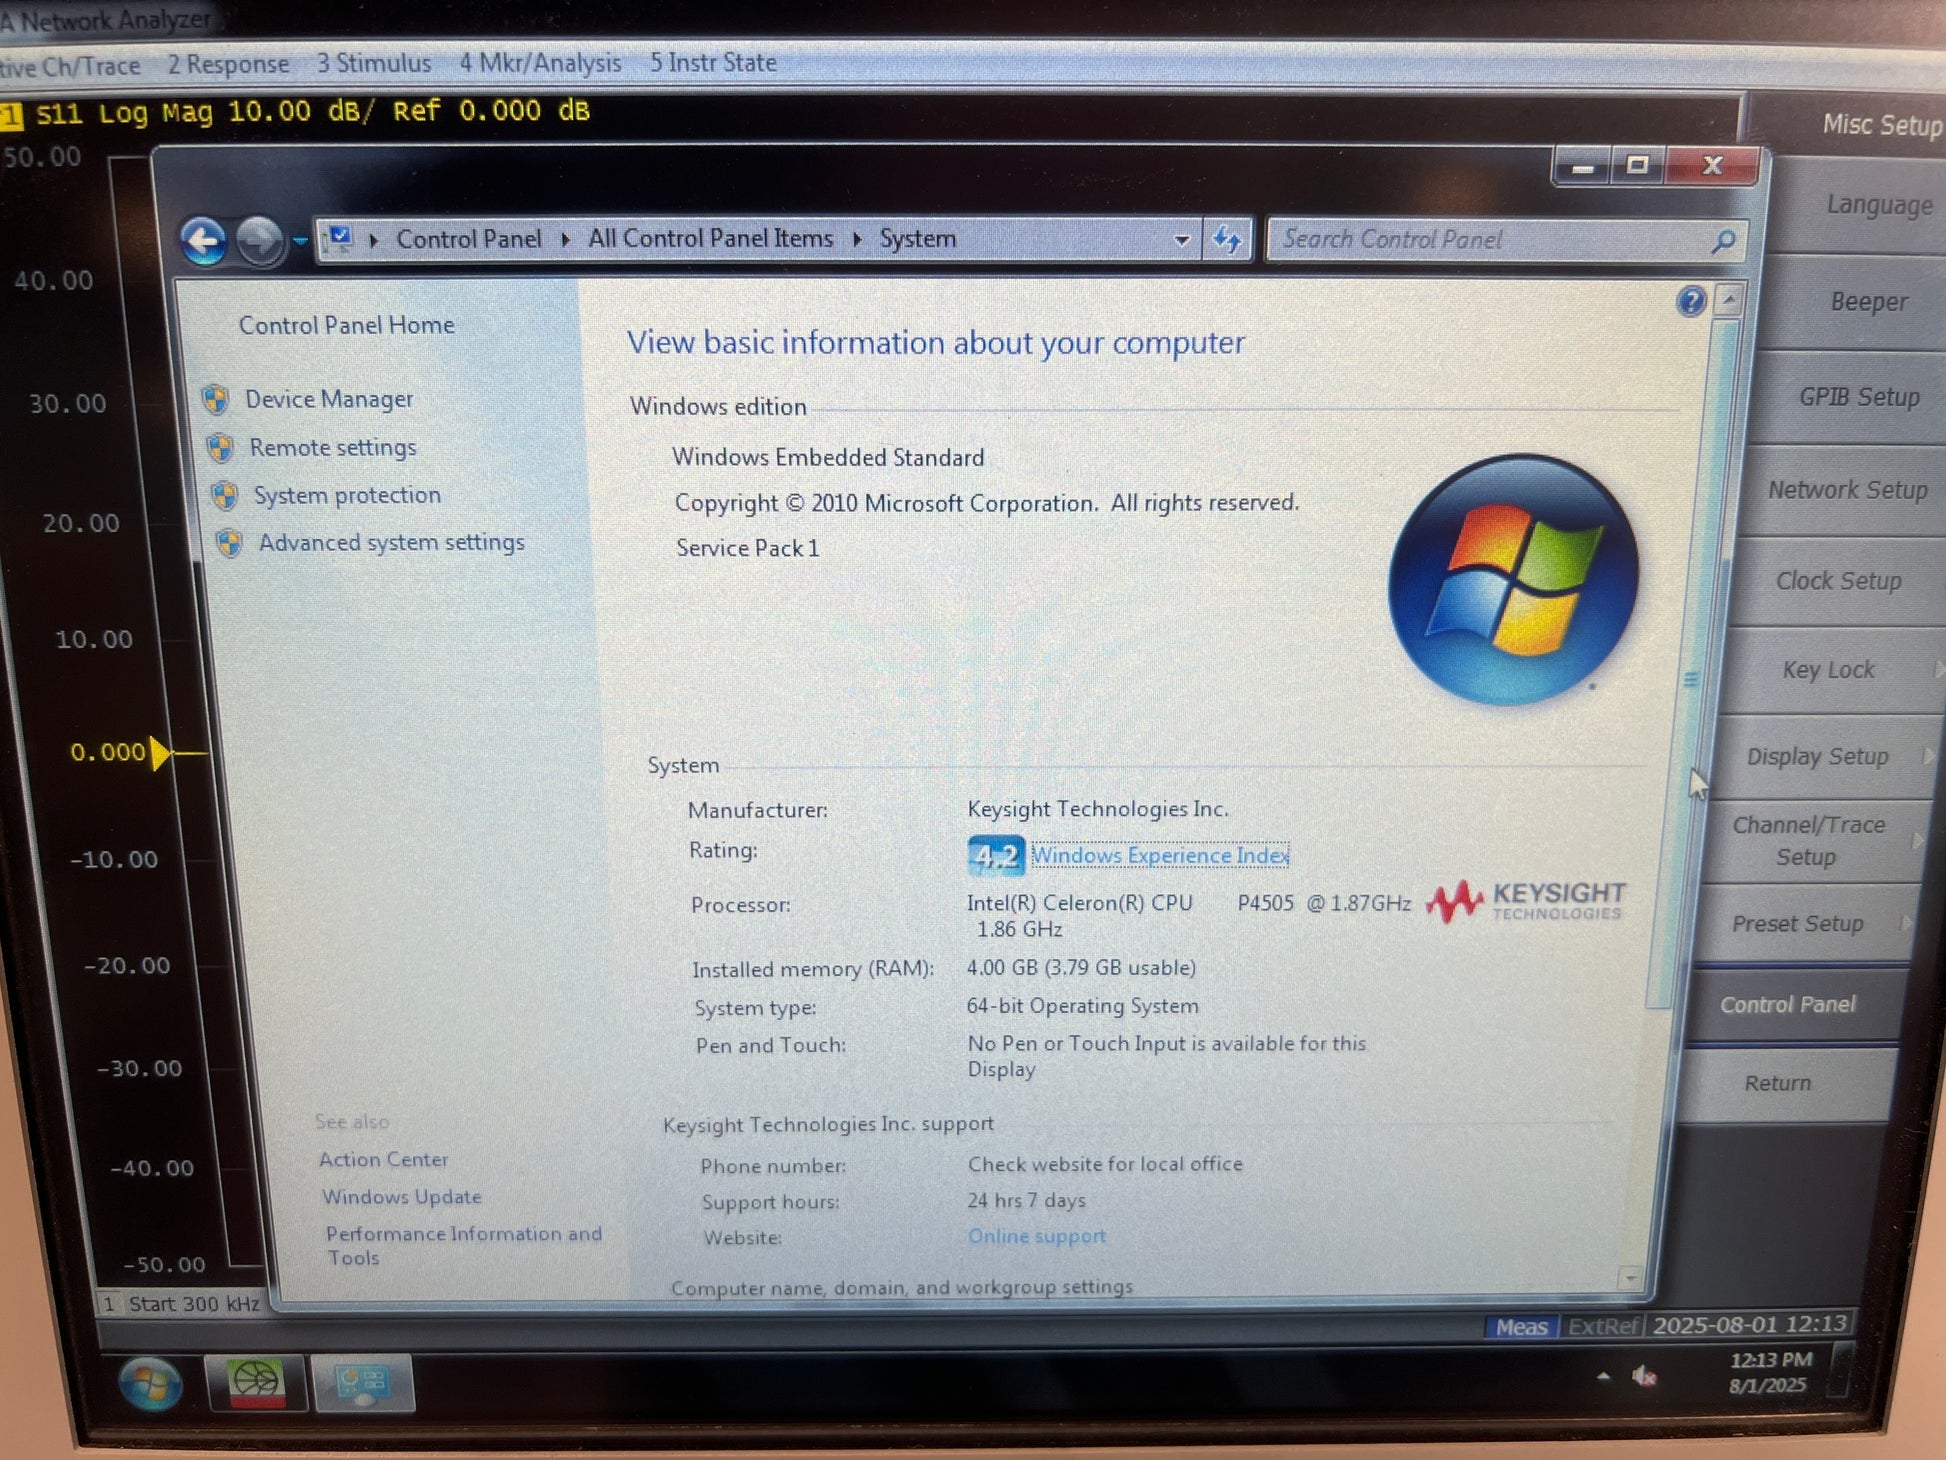Open the Windows Start orb

[x=150, y=1384]
